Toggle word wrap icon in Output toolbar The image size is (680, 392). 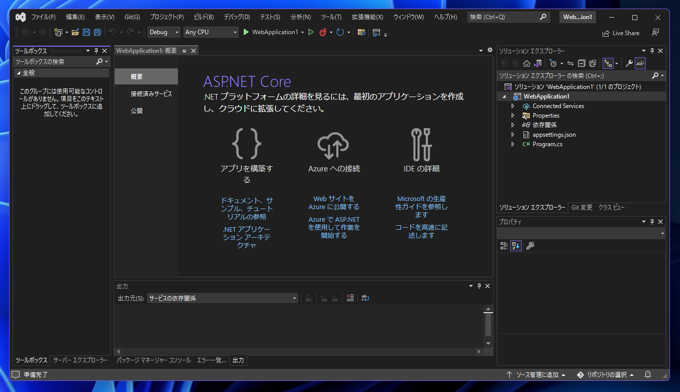click(x=365, y=298)
